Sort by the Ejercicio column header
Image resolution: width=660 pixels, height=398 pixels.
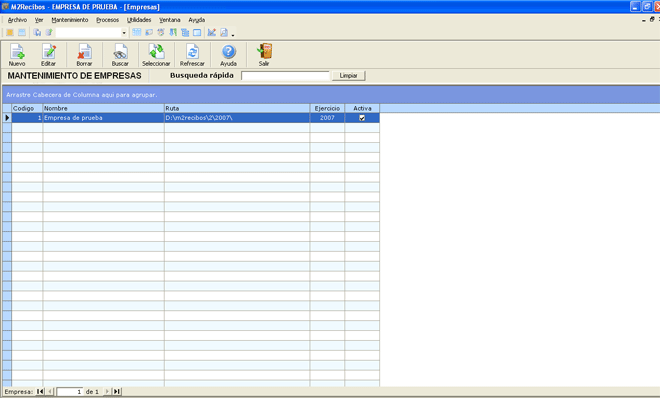[x=327, y=109]
